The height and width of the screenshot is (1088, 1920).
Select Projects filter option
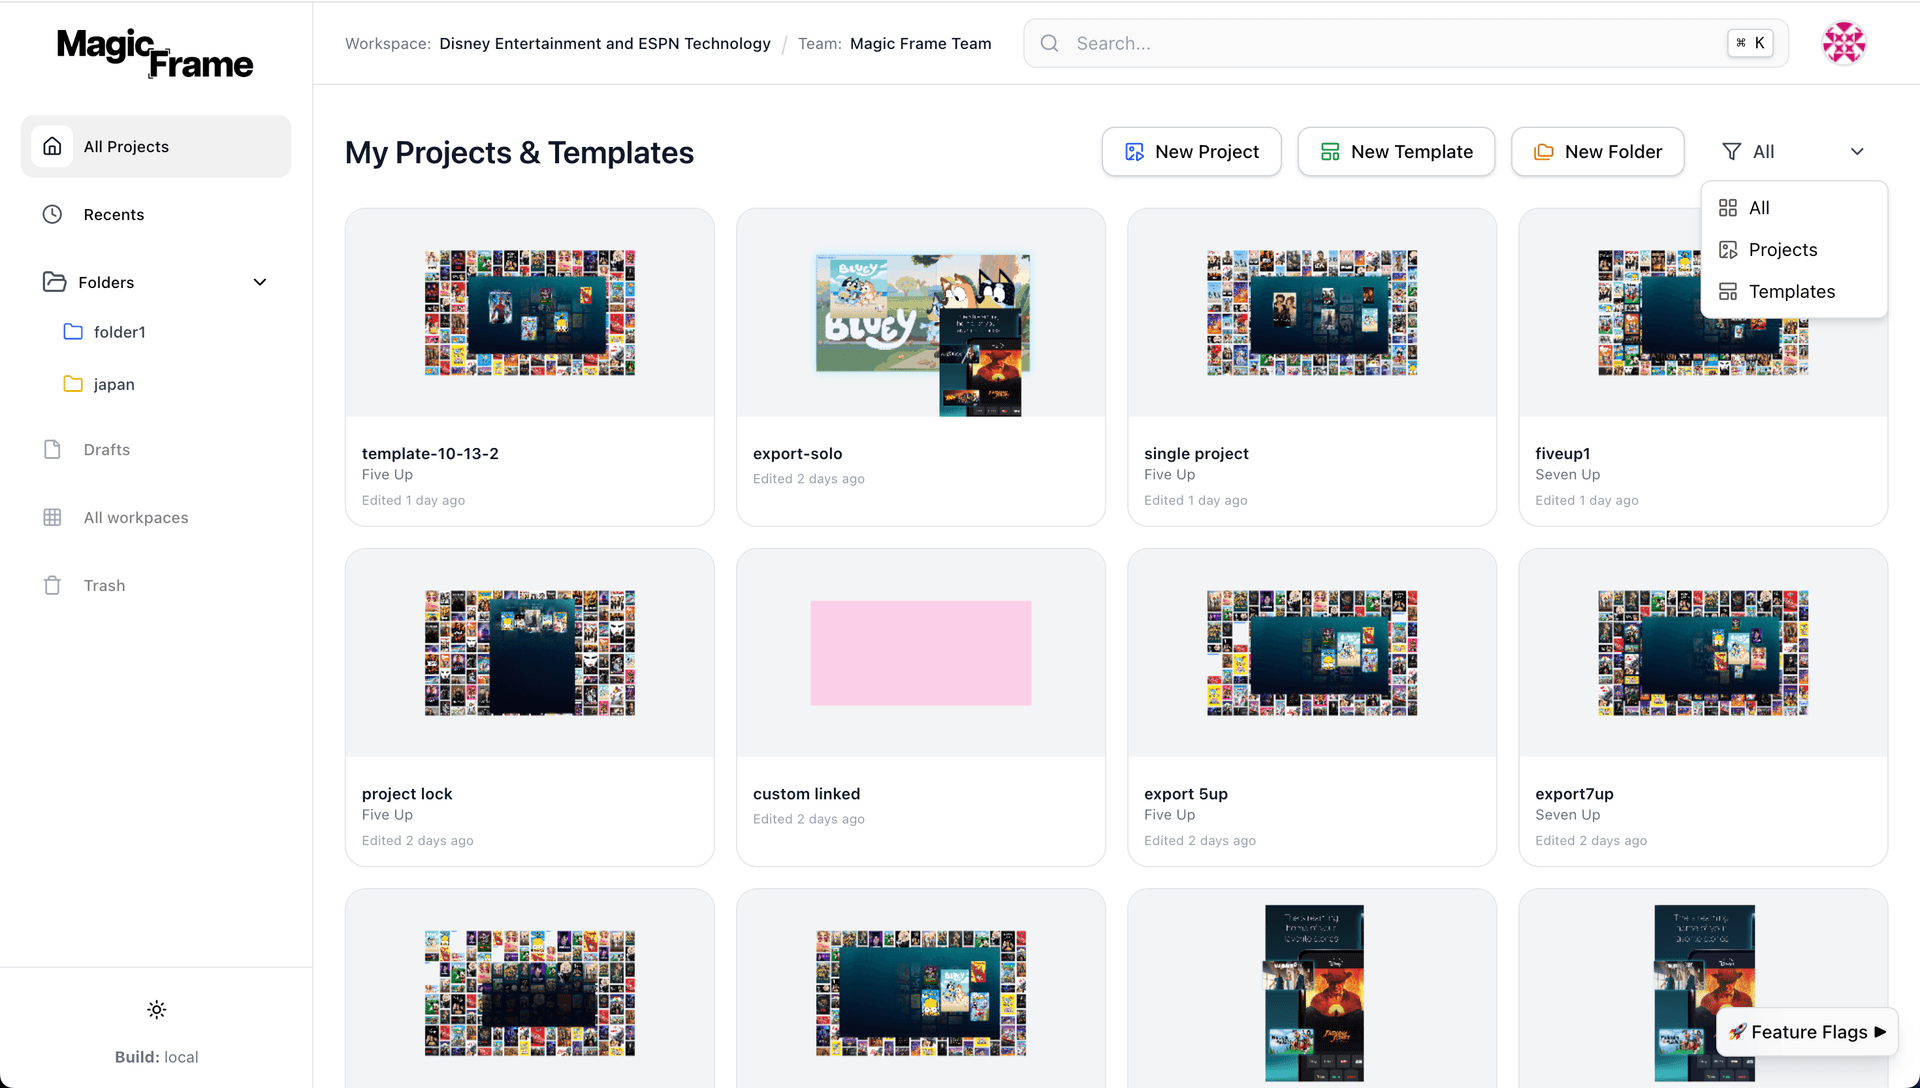pyautogui.click(x=1782, y=250)
